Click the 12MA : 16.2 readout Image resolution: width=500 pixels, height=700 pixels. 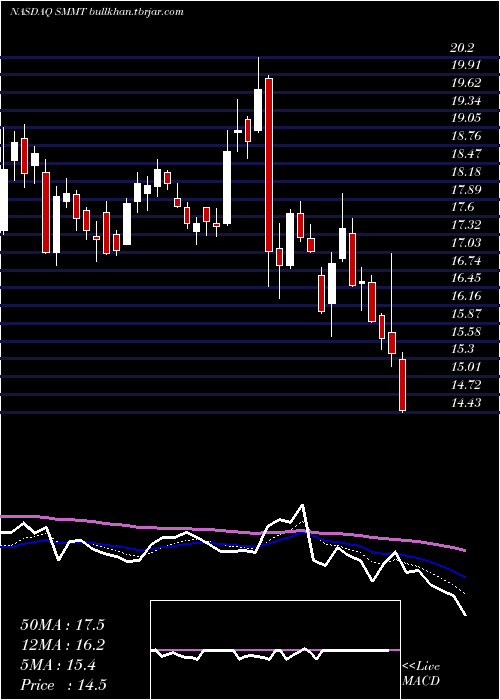pos(62,645)
